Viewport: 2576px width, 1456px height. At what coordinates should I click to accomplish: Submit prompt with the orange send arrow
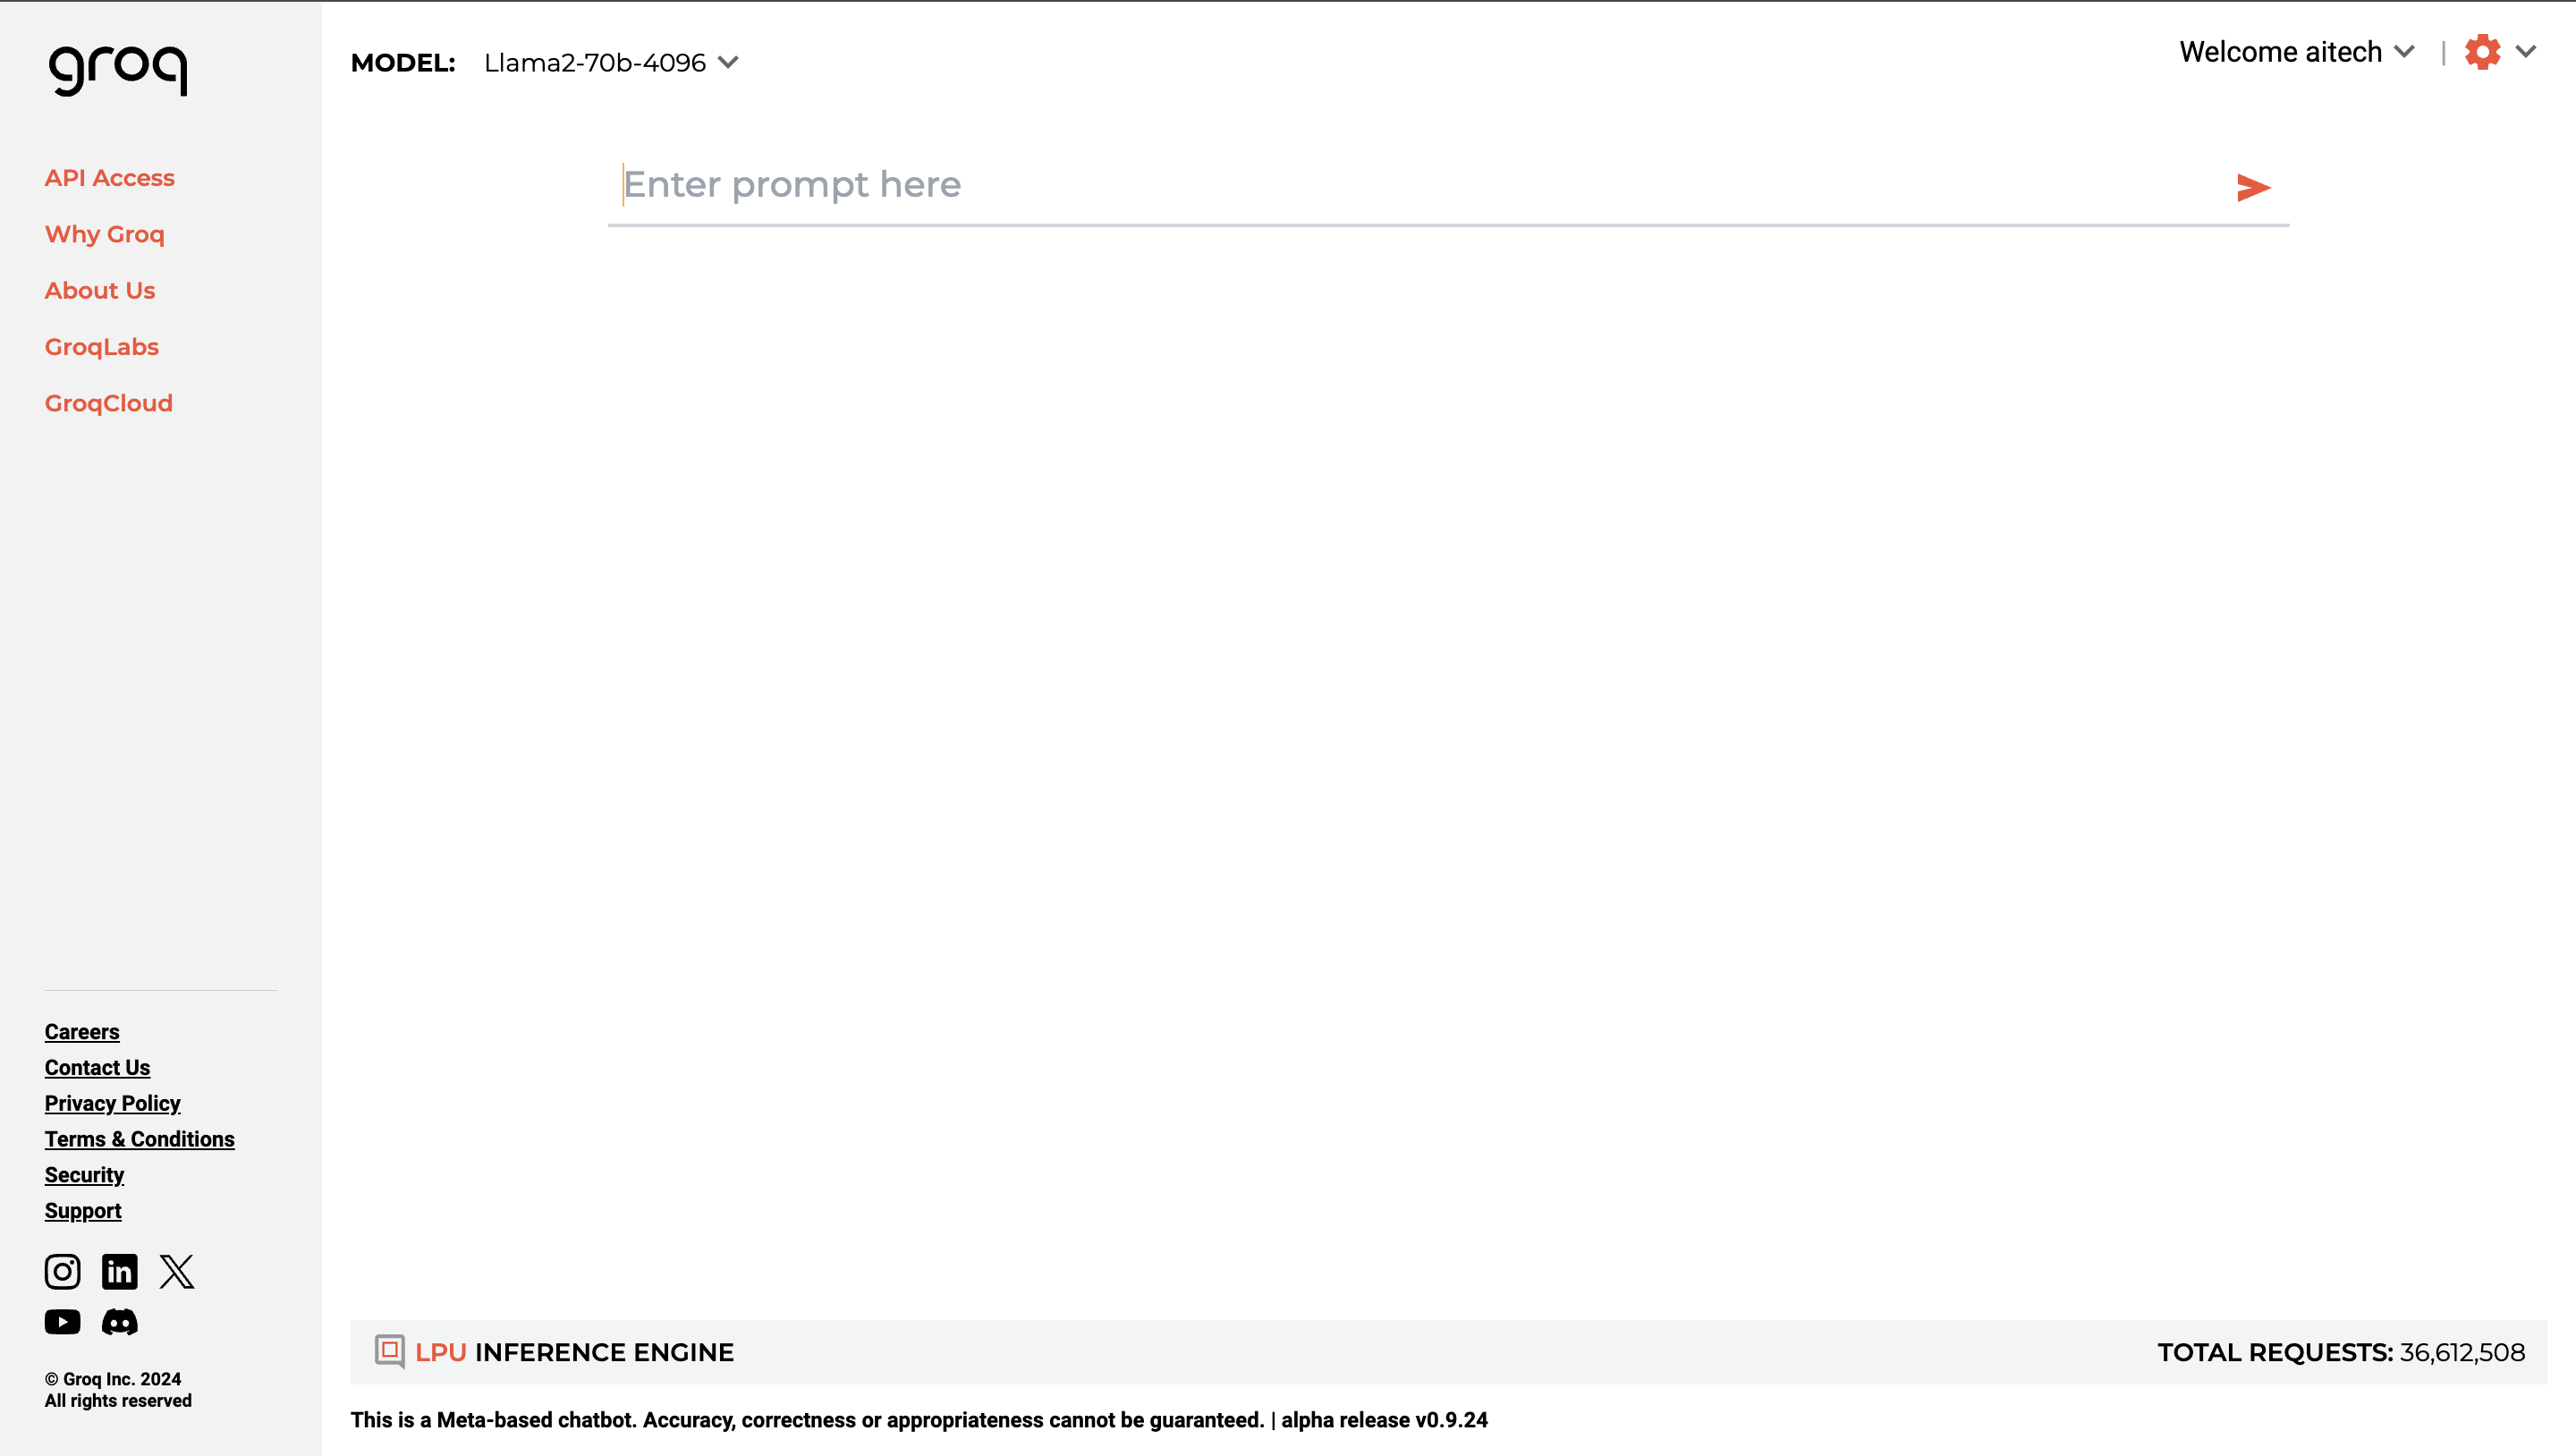pos(2253,187)
